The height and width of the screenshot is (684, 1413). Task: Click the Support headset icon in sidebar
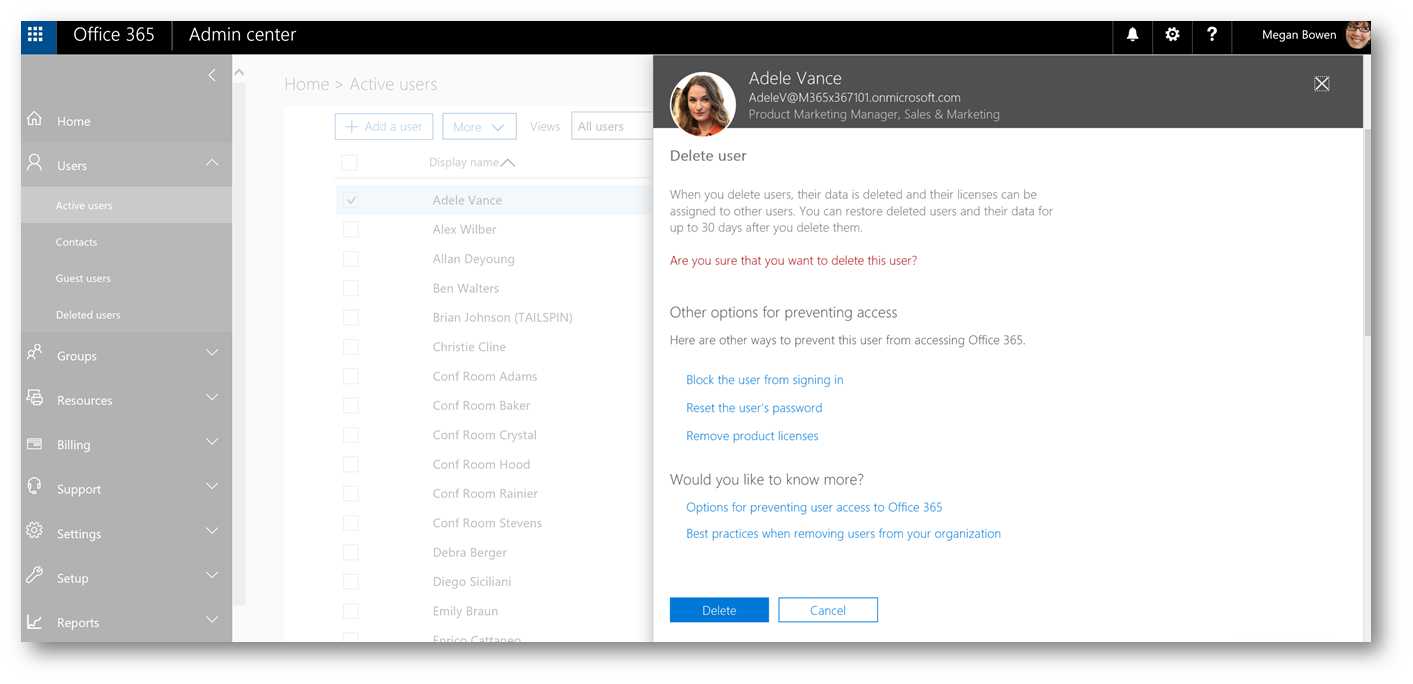coord(35,486)
